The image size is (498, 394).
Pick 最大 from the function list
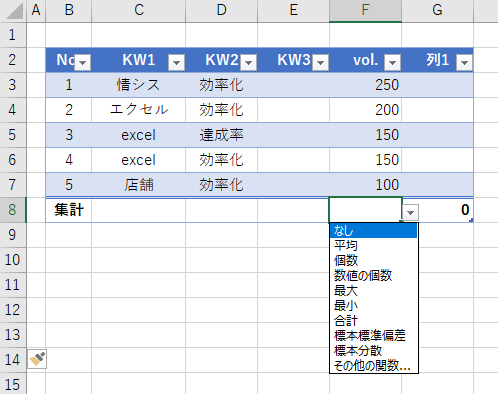373,290
